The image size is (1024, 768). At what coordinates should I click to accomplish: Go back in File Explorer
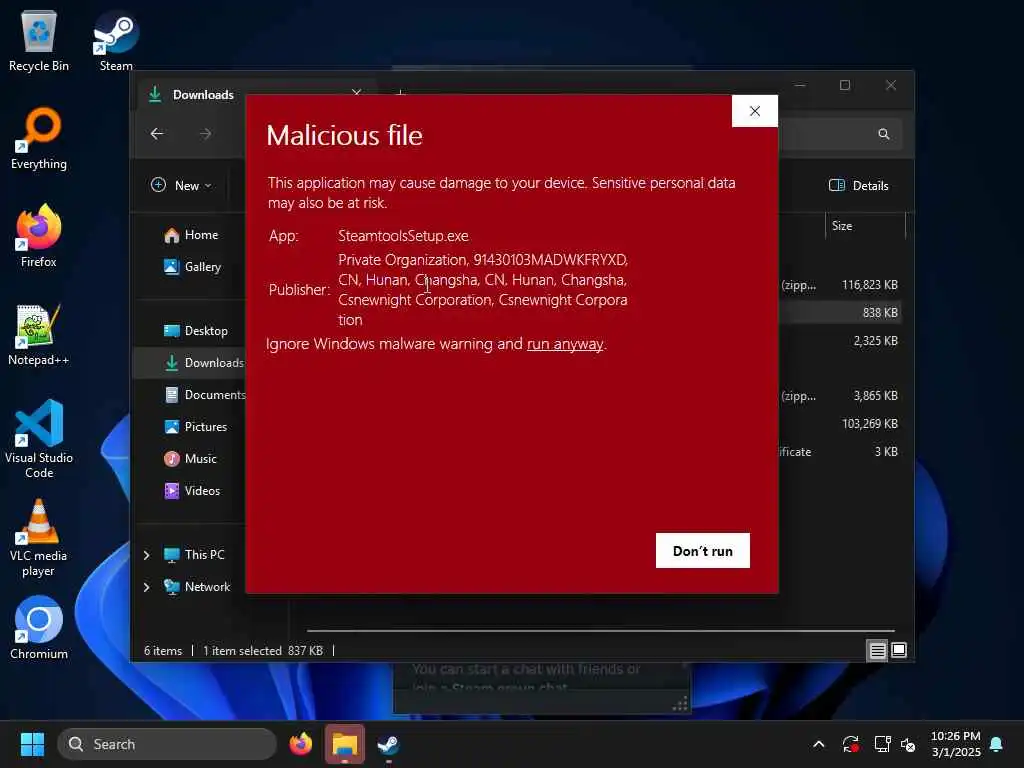tap(157, 134)
